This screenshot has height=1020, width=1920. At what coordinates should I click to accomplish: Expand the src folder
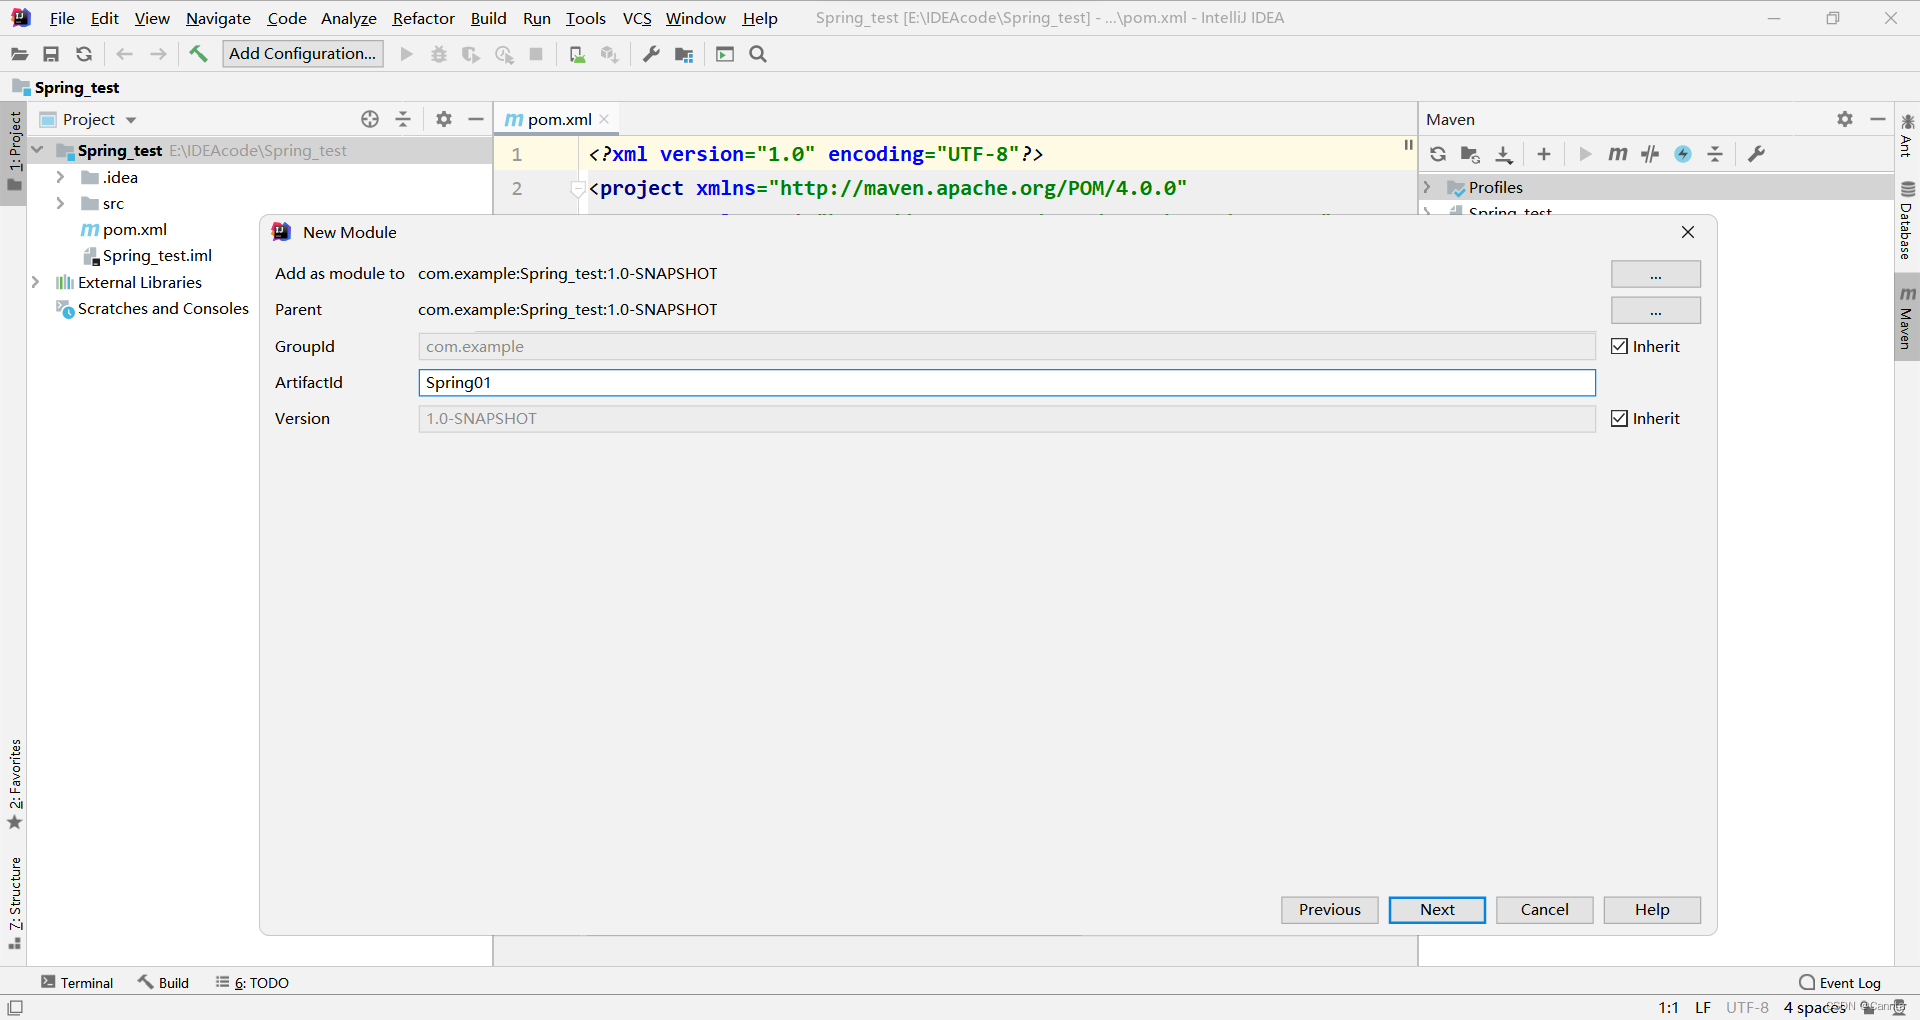[x=60, y=203]
